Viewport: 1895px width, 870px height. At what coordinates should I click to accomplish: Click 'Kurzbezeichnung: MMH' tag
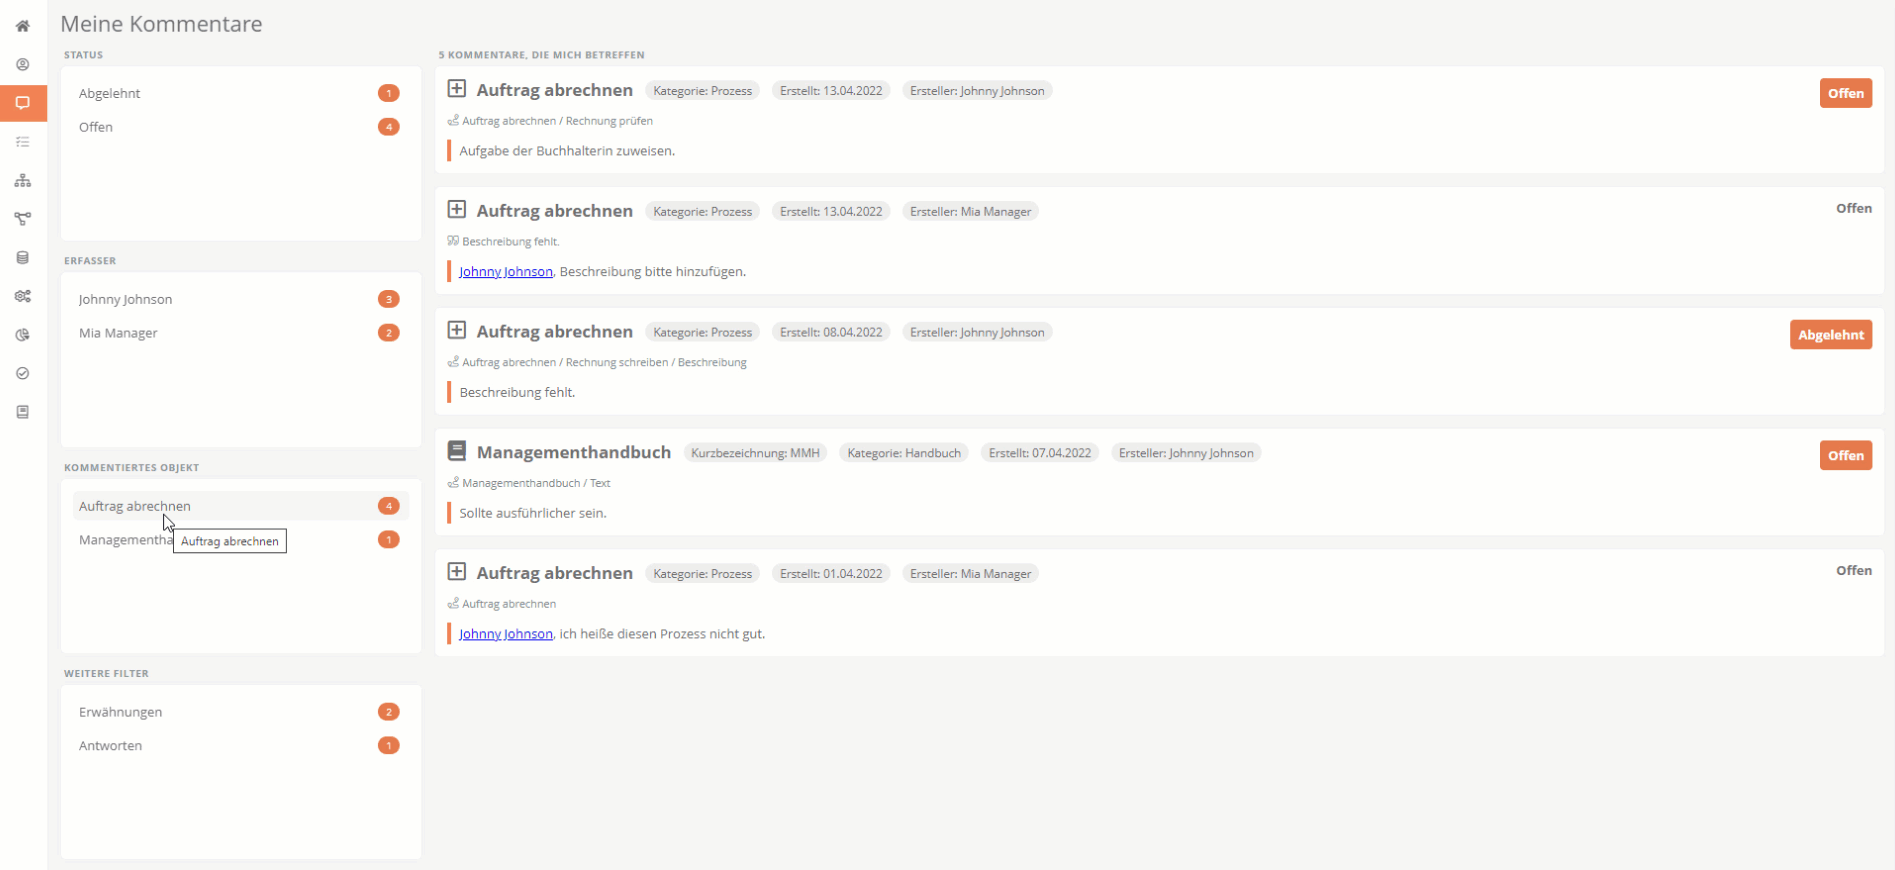(x=755, y=453)
